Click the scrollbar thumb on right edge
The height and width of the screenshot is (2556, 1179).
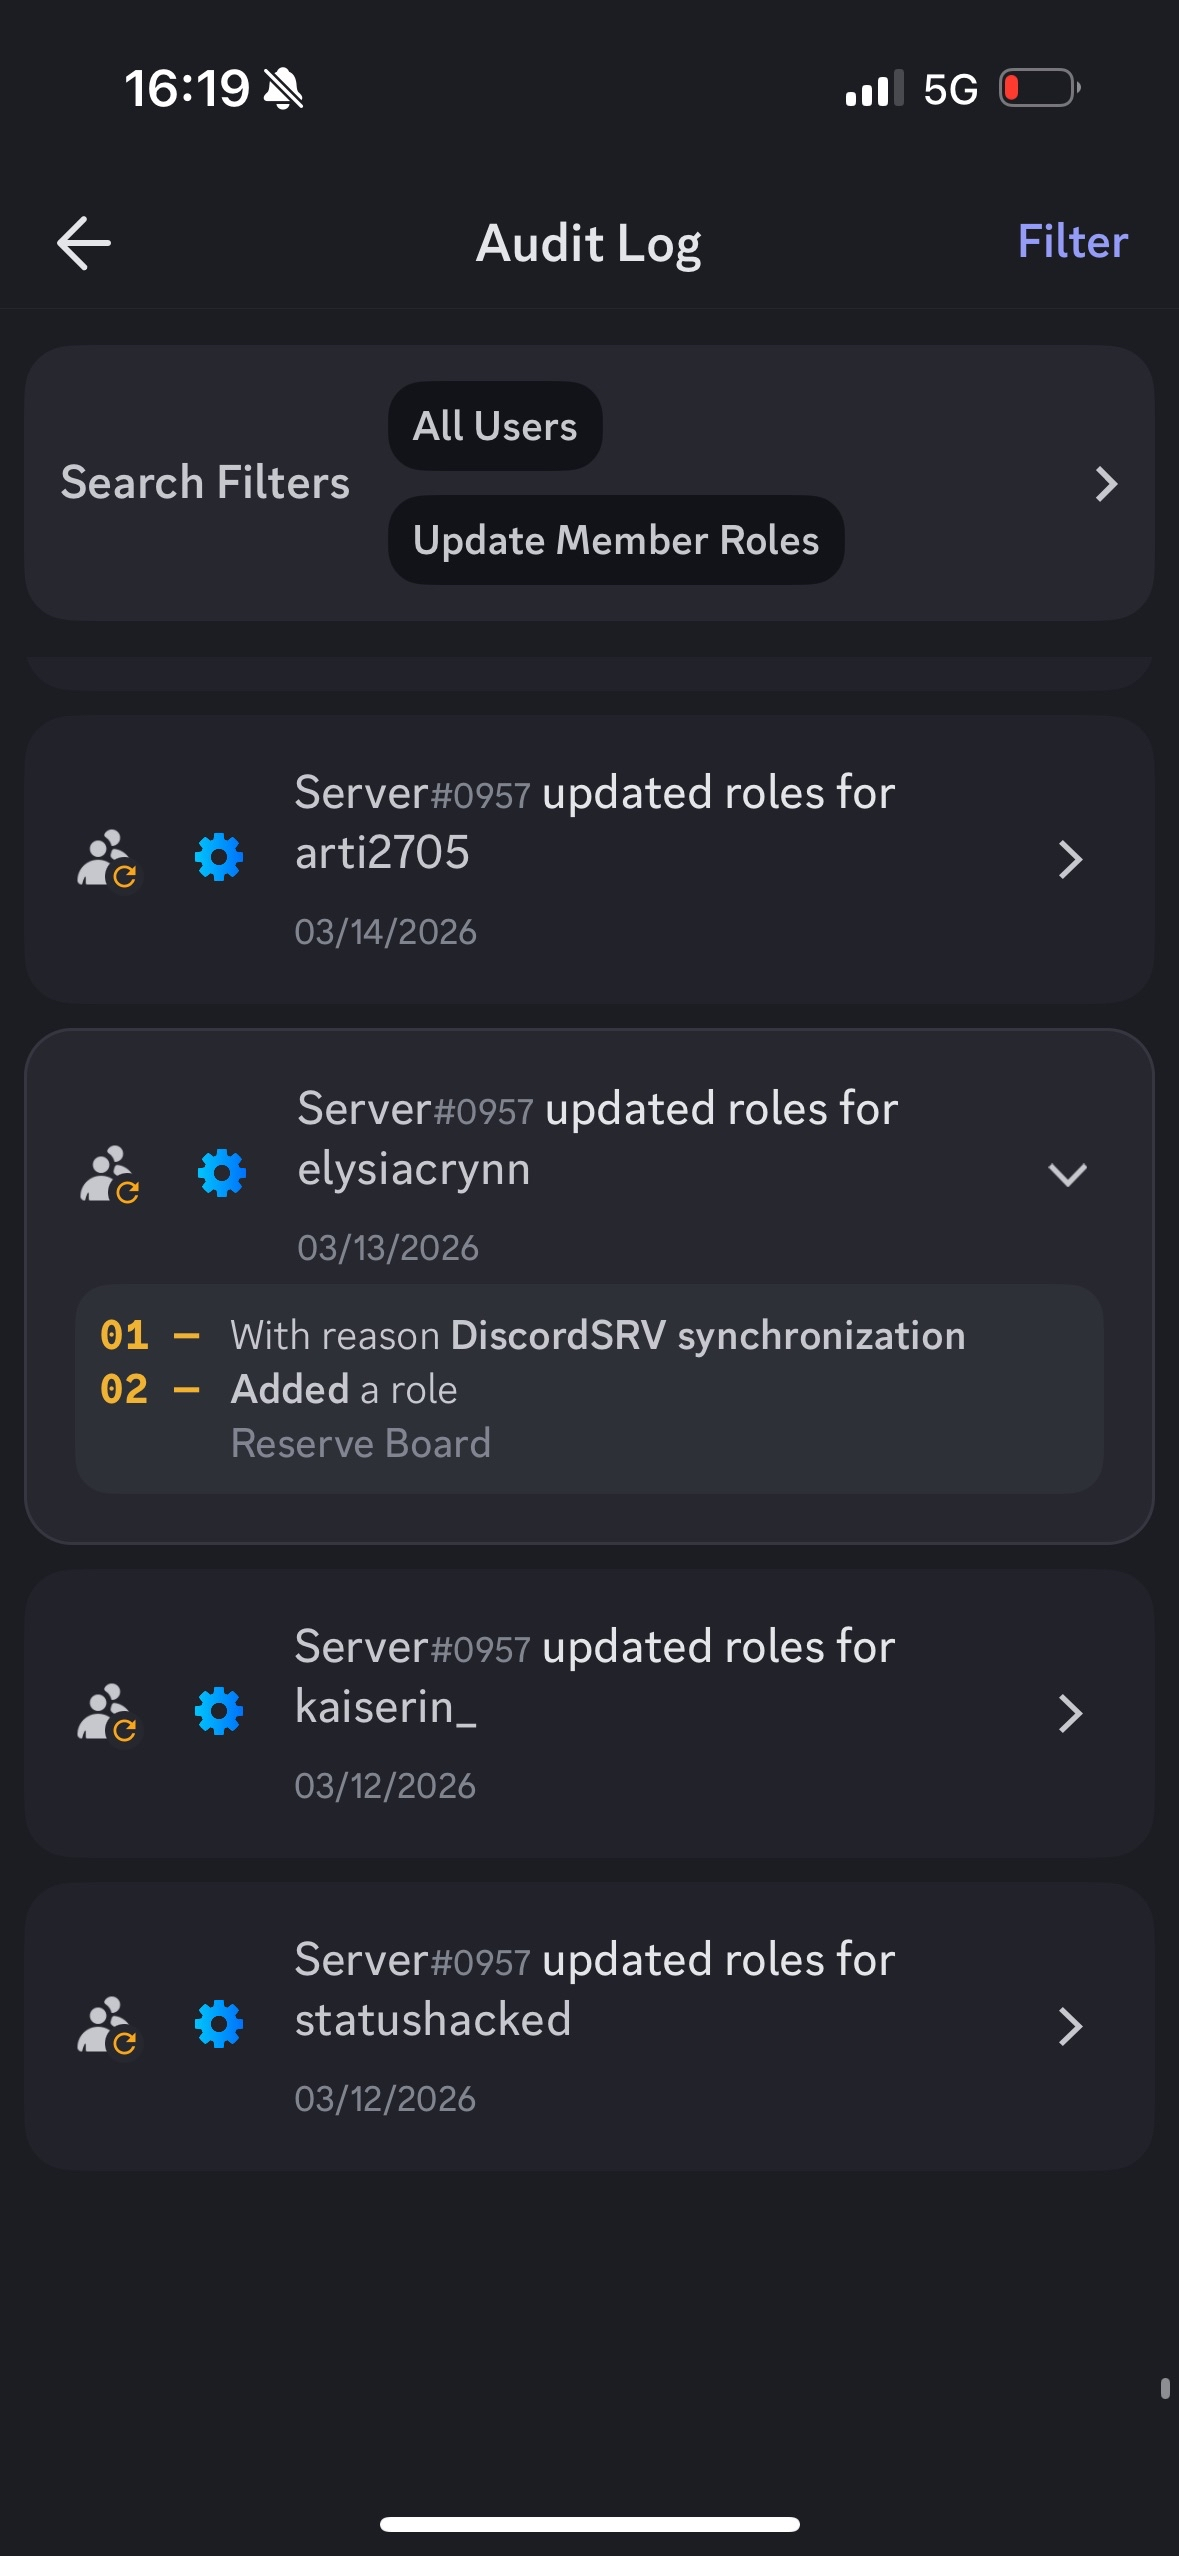click(1165, 2388)
